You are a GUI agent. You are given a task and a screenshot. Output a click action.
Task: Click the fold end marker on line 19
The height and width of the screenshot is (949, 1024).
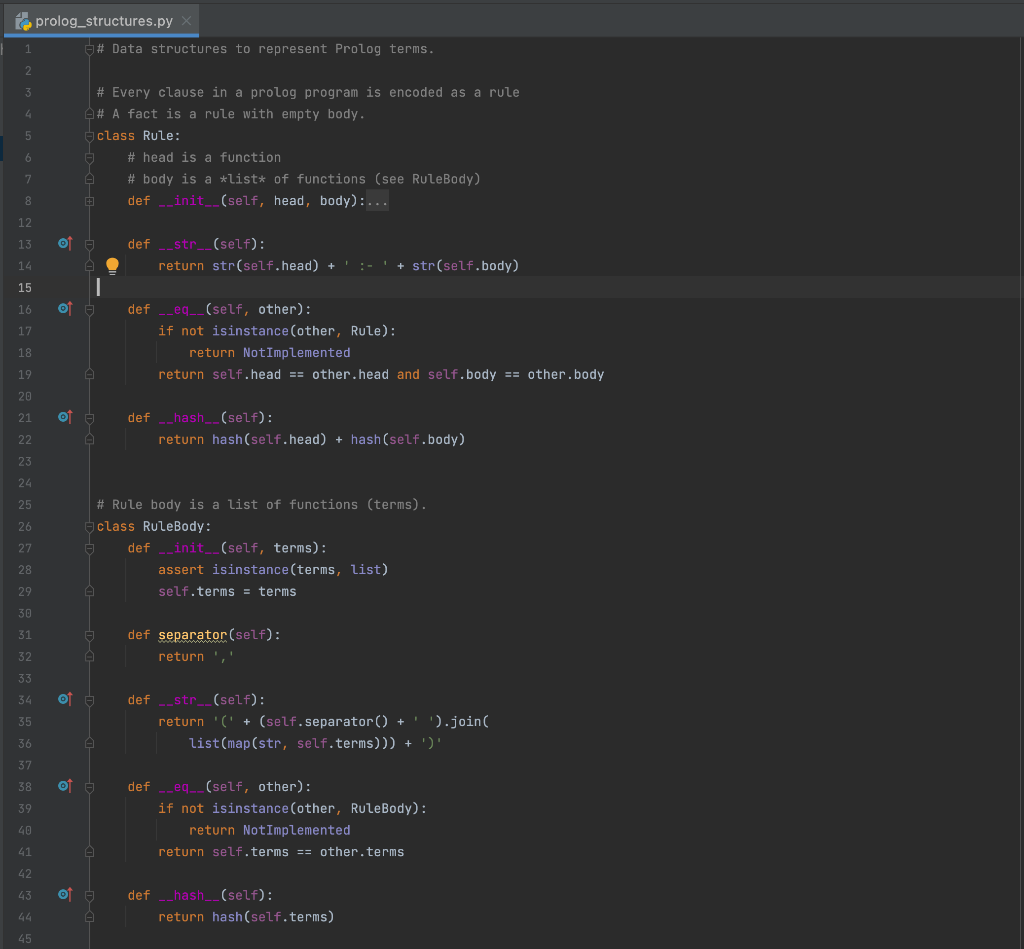click(x=89, y=374)
